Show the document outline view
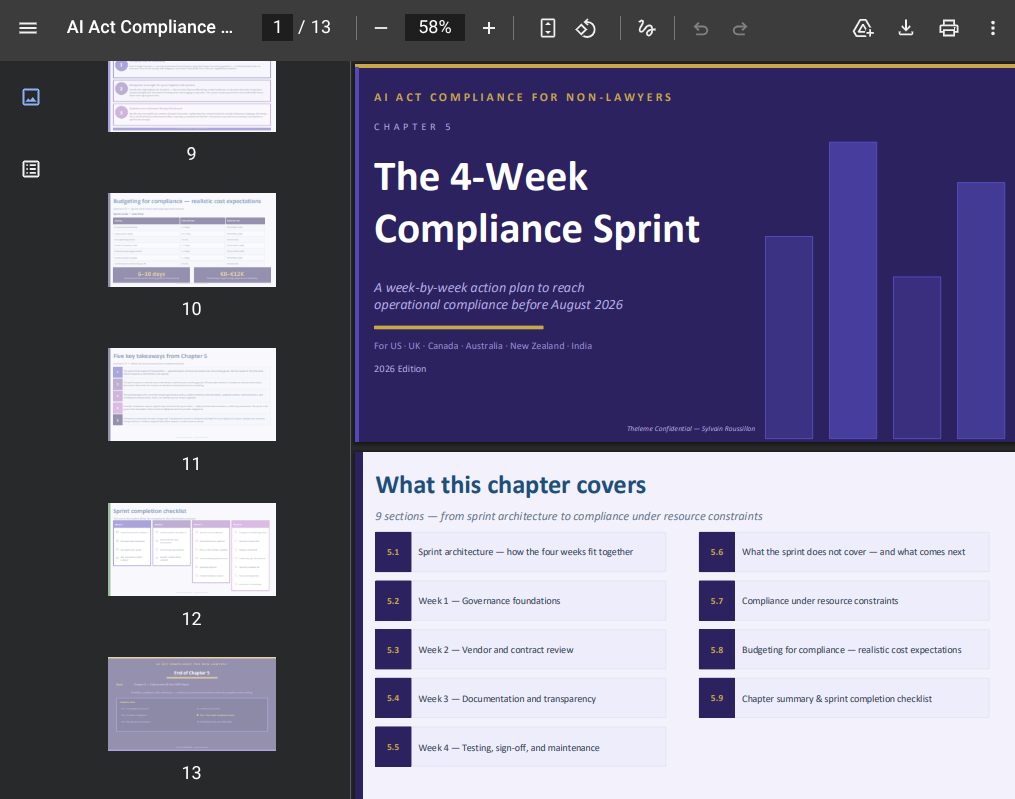This screenshot has width=1015, height=799. click(30, 169)
